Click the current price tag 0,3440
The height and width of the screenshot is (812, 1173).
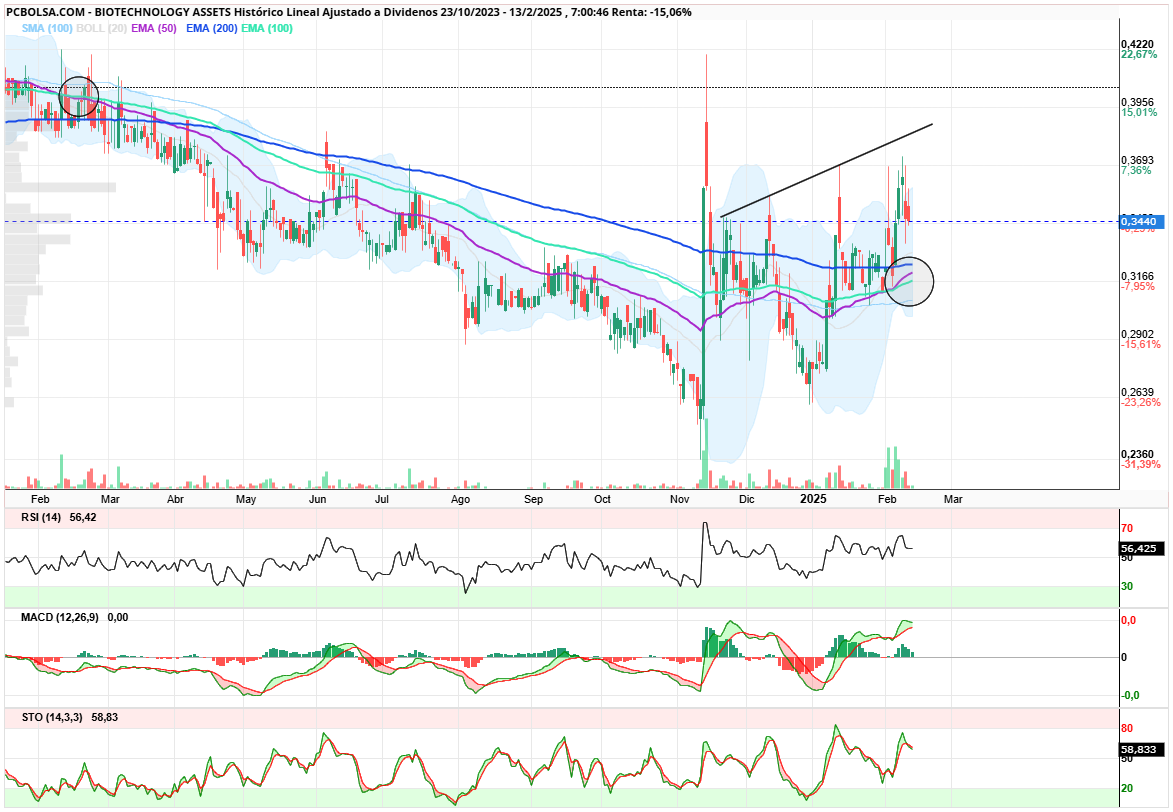pos(1142,222)
